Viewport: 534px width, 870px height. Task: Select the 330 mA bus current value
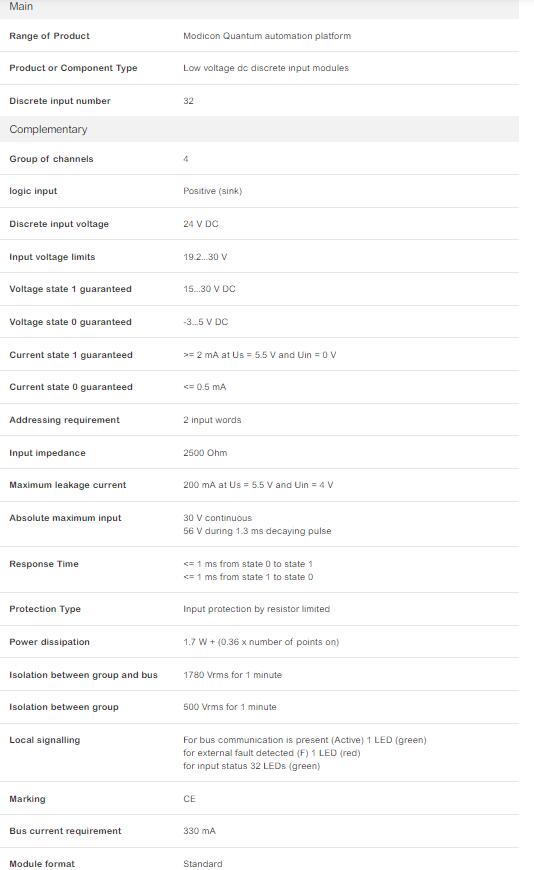tap(199, 831)
